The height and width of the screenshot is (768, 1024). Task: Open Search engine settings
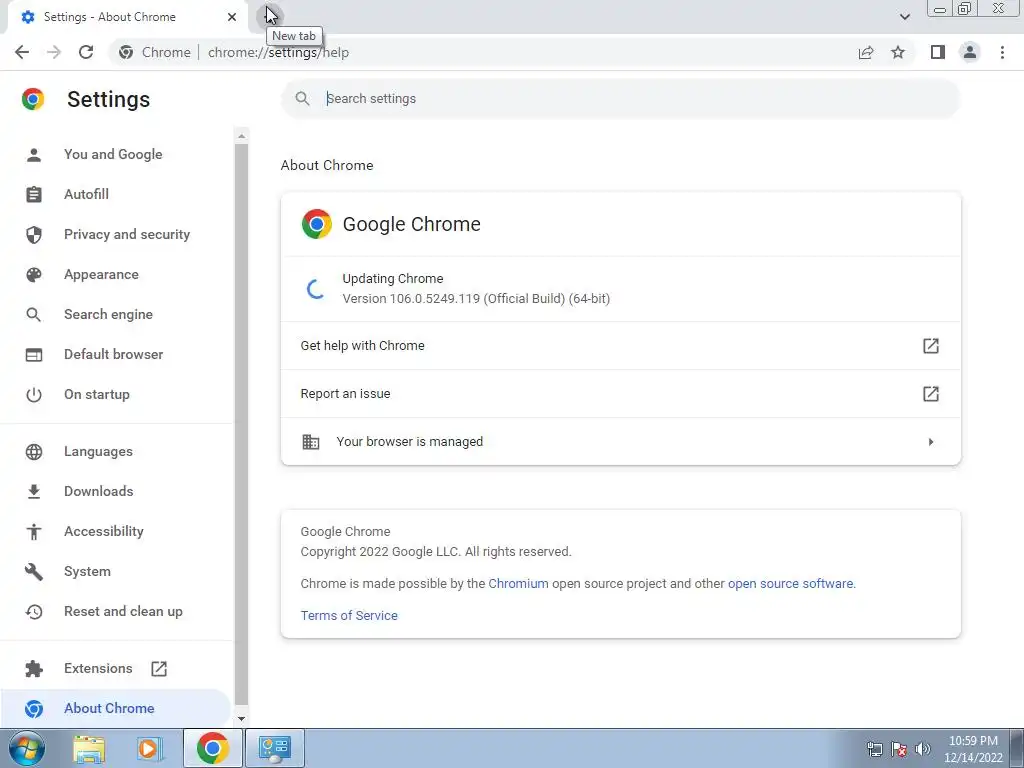(108, 314)
